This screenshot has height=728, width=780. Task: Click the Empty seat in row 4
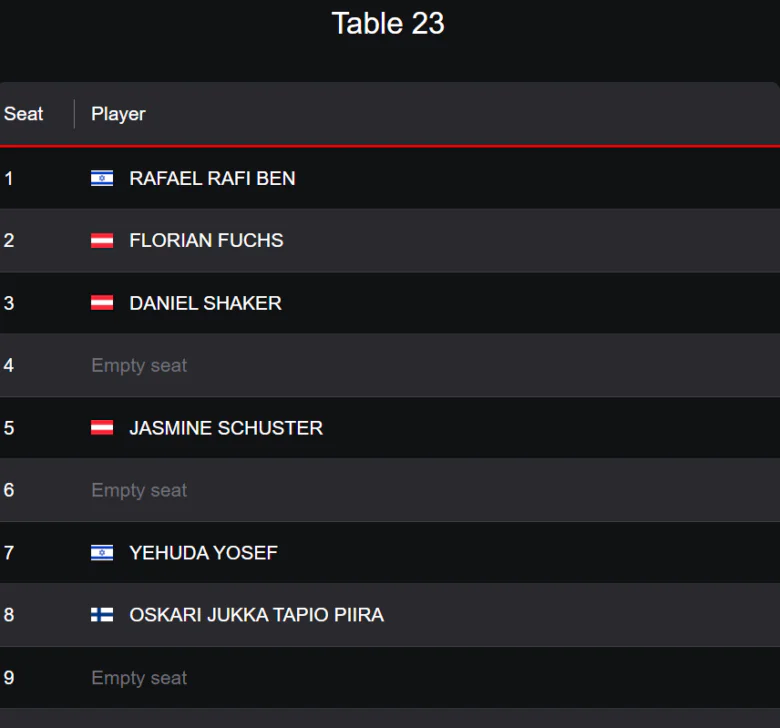pyautogui.click(x=139, y=366)
